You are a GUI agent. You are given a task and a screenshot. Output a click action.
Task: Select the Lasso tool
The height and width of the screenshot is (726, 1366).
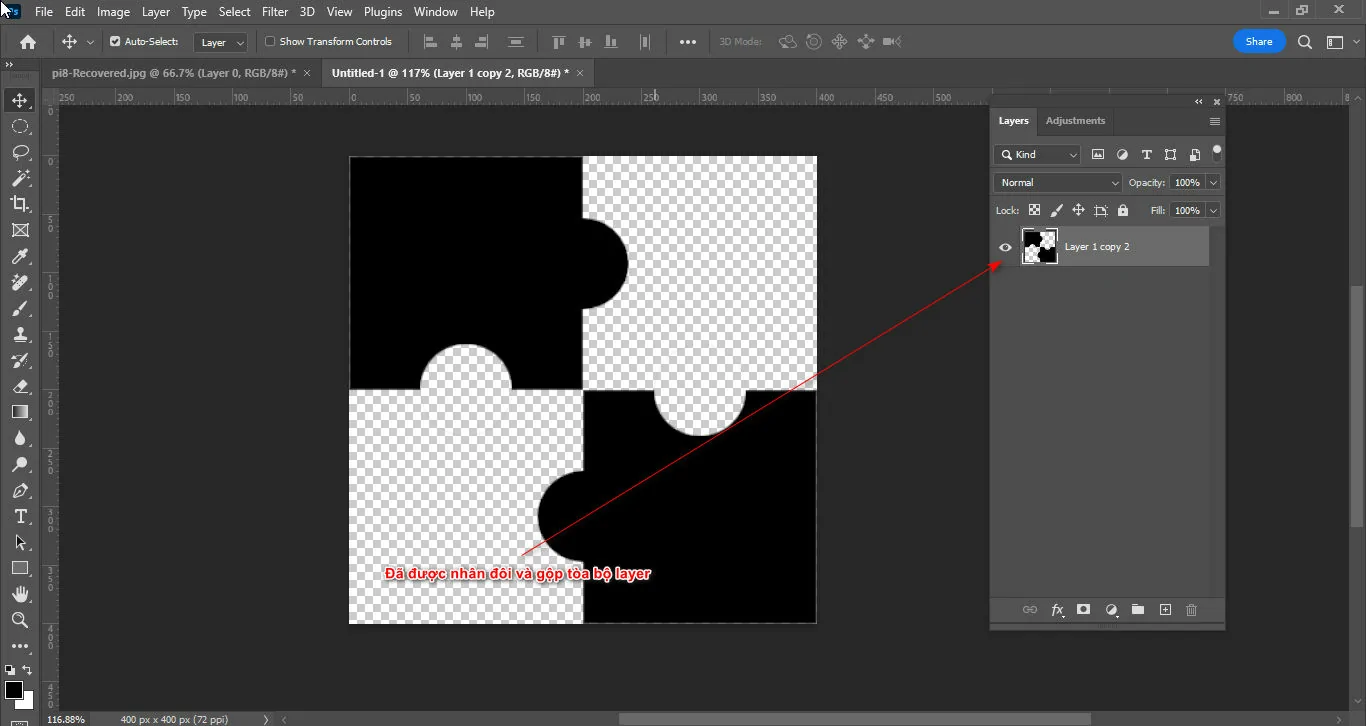pyautogui.click(x=18, y=152)
